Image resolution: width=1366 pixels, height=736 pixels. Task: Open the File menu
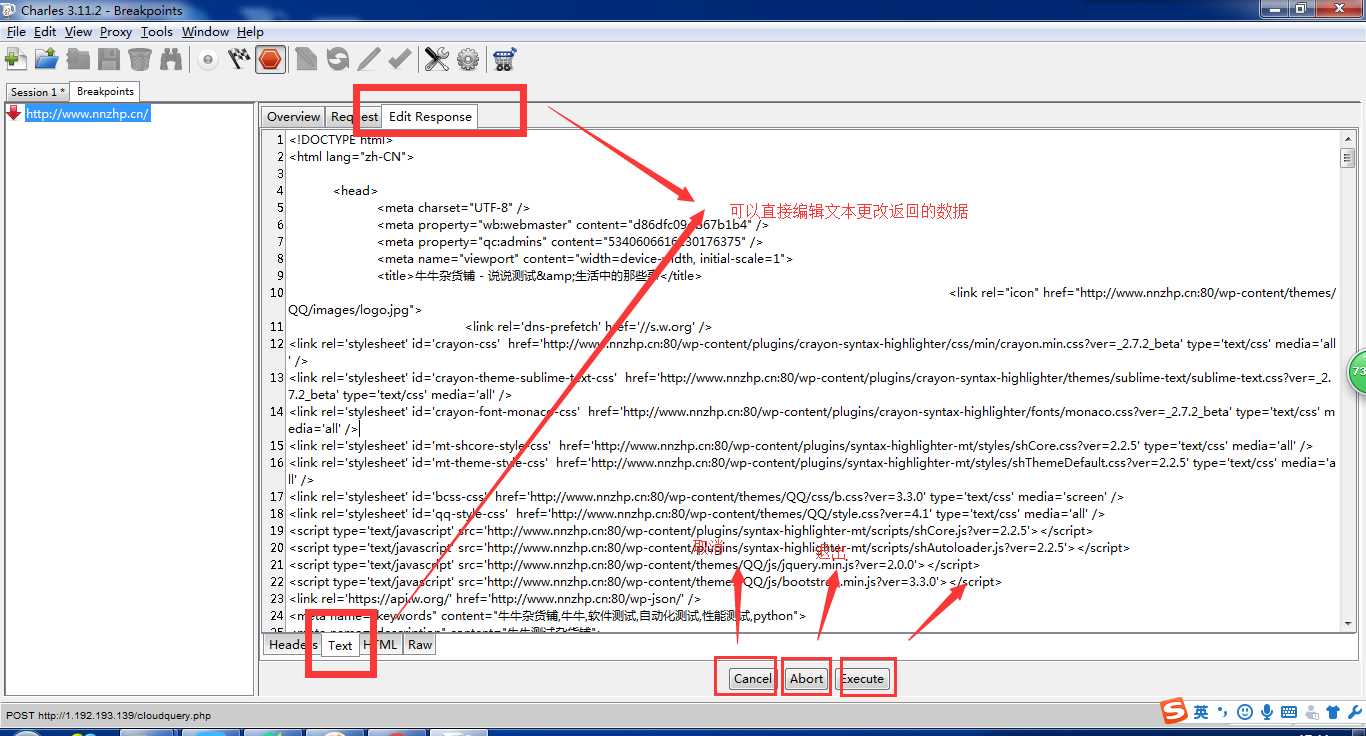pyautogui.click(x=16, y=32)
